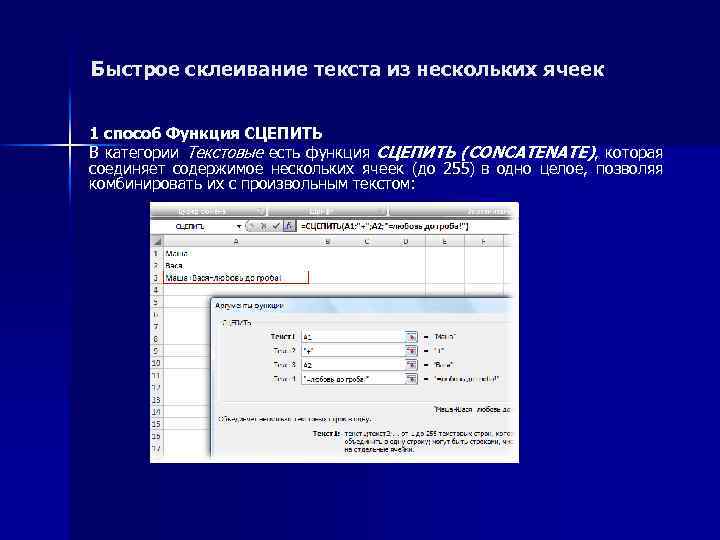Click the Аргументы функции dialog title bar
This screenshot has width=720, height=540.
pyautogui.click(x=362, y=305)
